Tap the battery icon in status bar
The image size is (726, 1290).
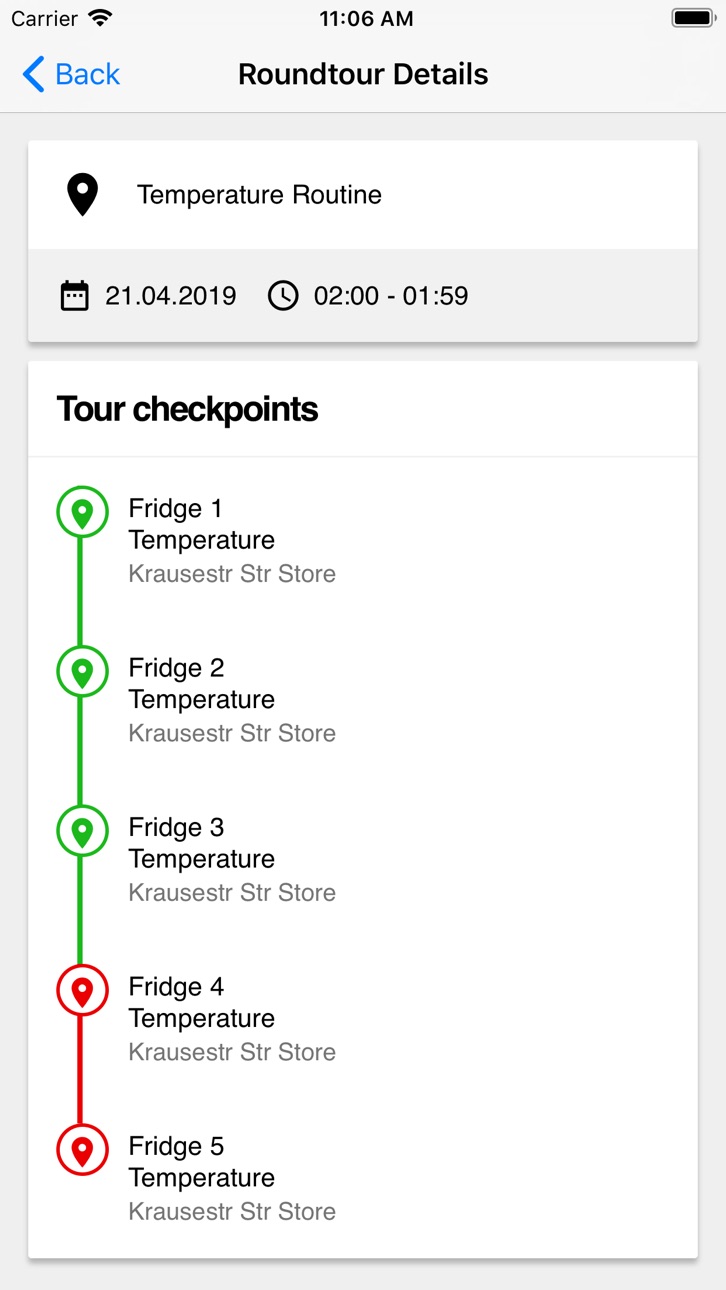coord(692,18)
